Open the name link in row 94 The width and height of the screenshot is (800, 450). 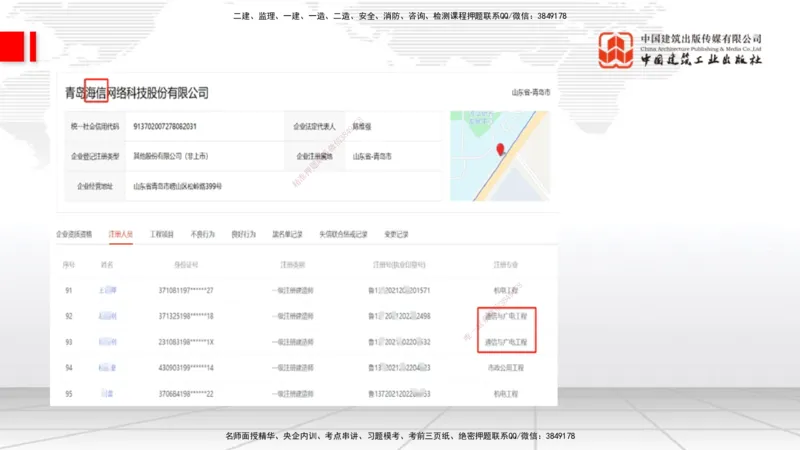107,367
